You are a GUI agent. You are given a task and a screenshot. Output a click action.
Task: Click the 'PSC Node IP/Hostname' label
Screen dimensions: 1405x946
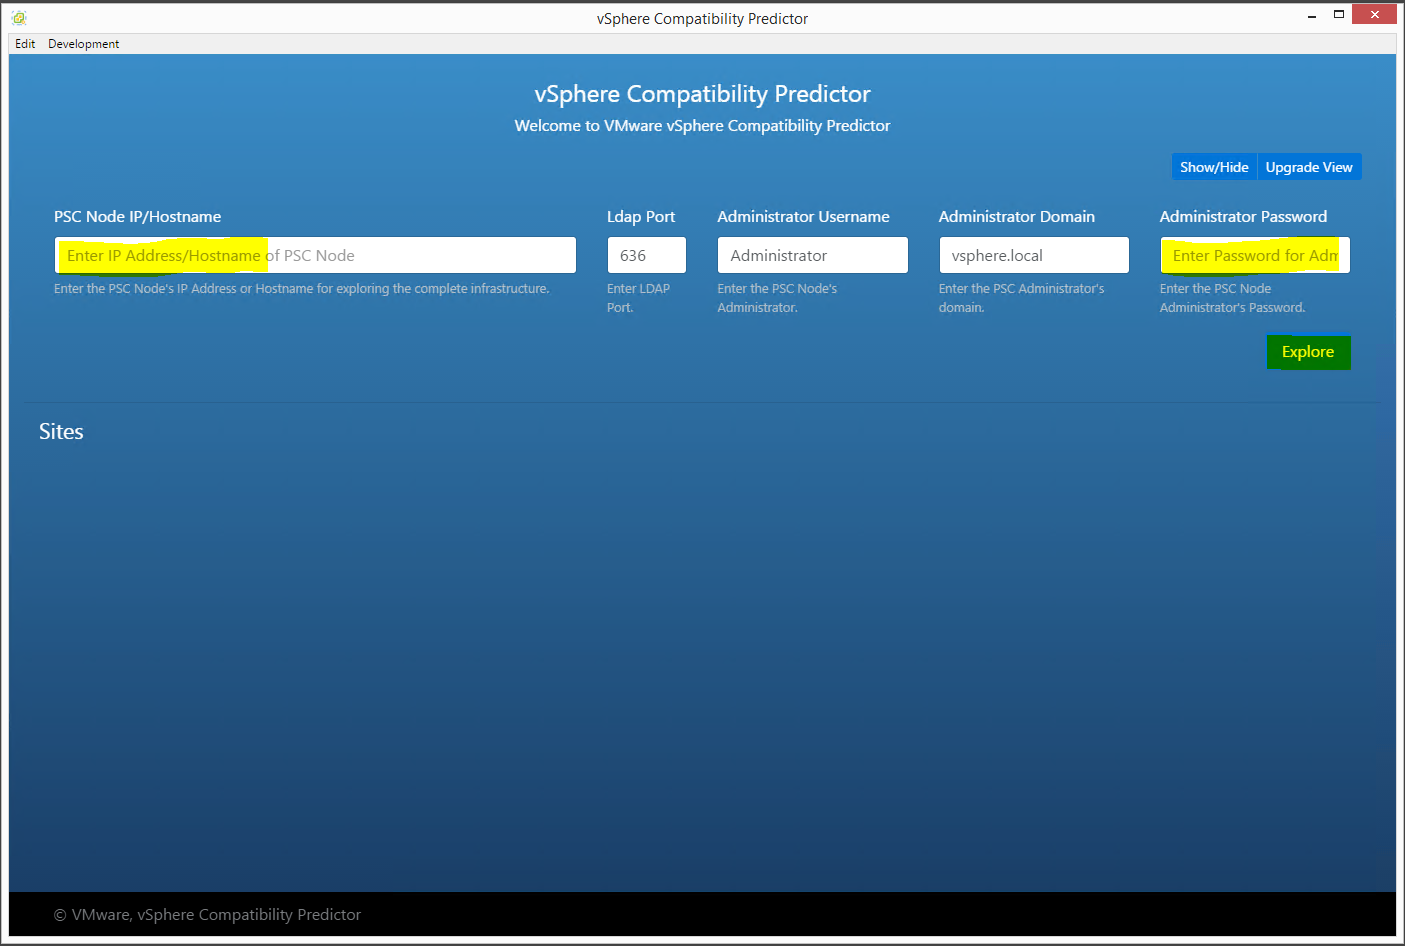(x=138, y=217)
